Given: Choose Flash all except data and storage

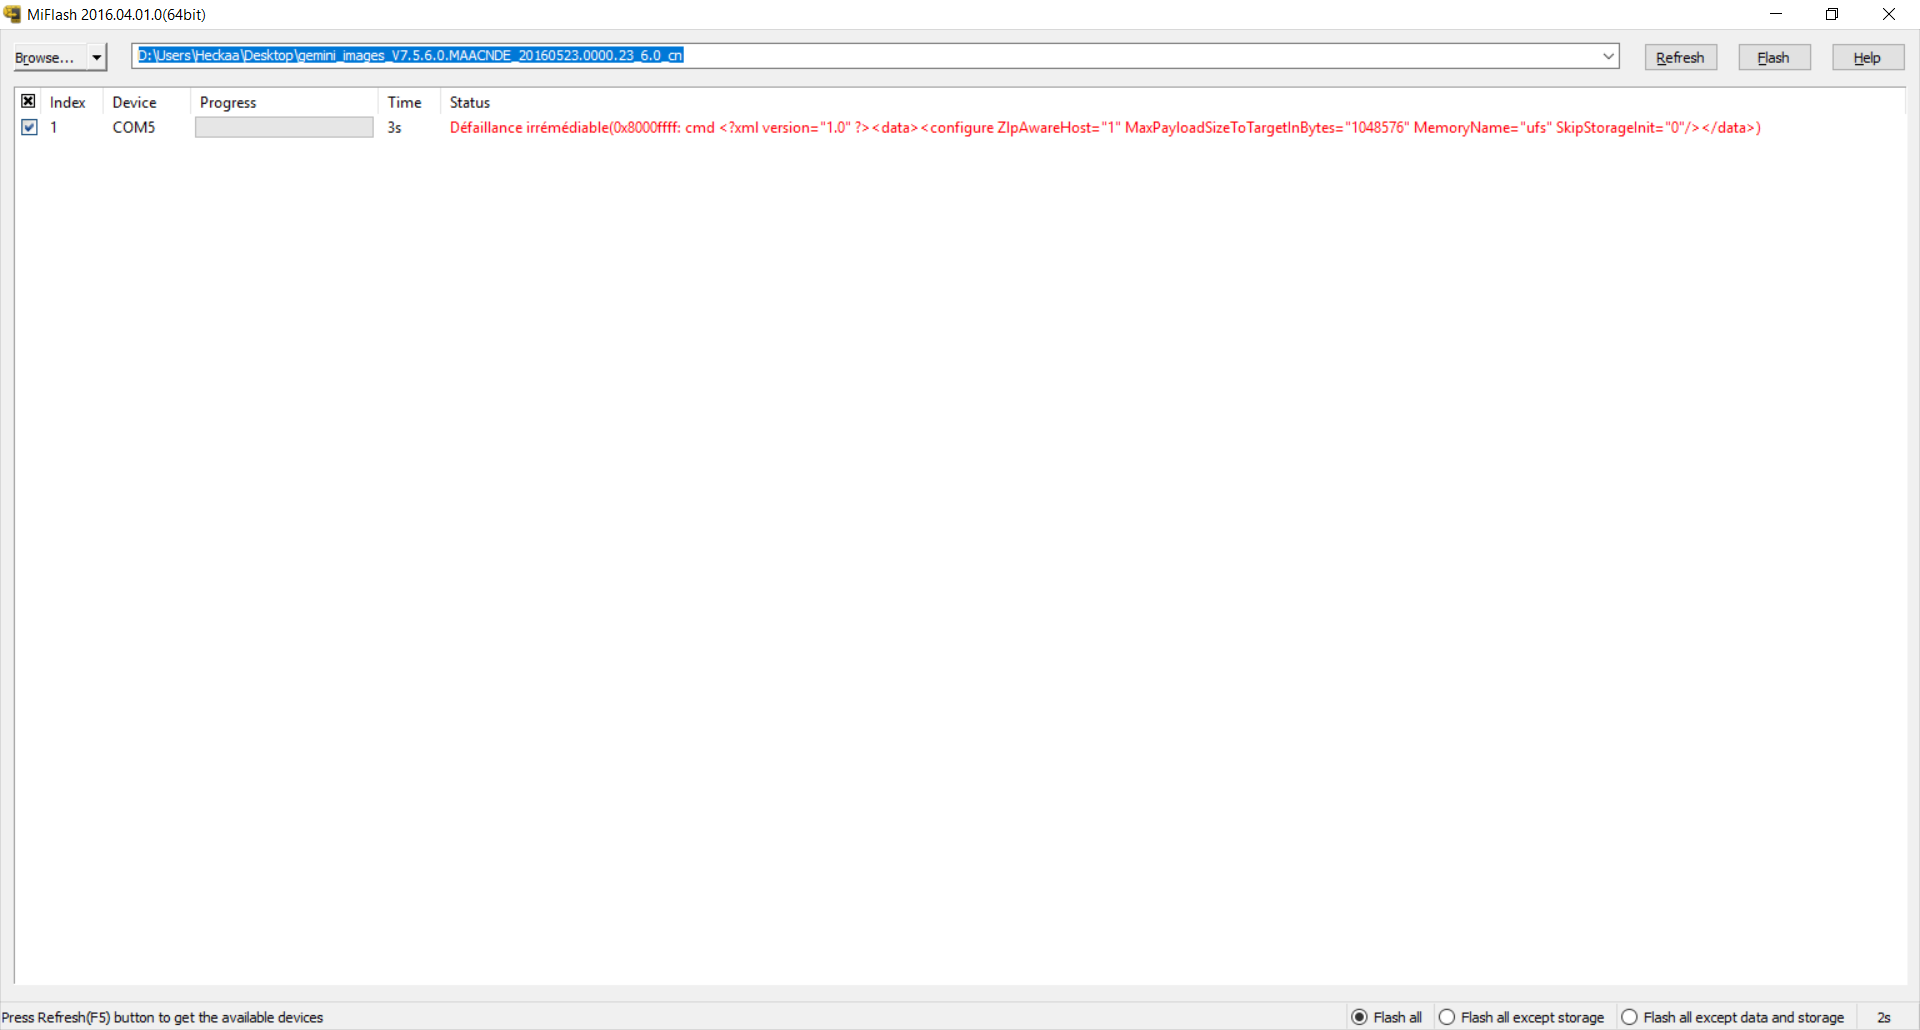Looking at the screenshot, I should click(1733, 1017).
